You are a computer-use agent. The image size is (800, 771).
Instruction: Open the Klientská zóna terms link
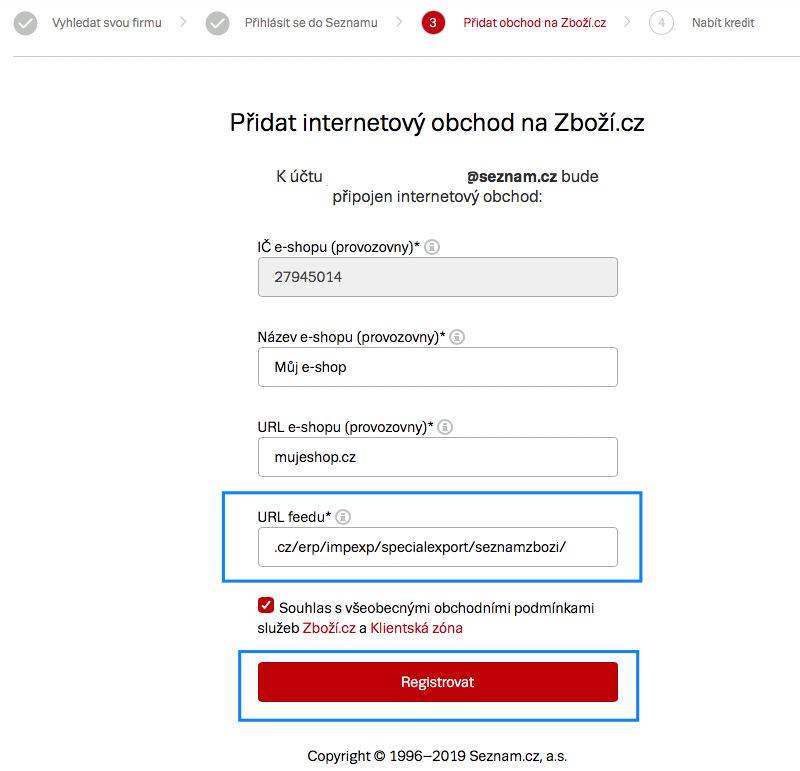click(416, 628)
